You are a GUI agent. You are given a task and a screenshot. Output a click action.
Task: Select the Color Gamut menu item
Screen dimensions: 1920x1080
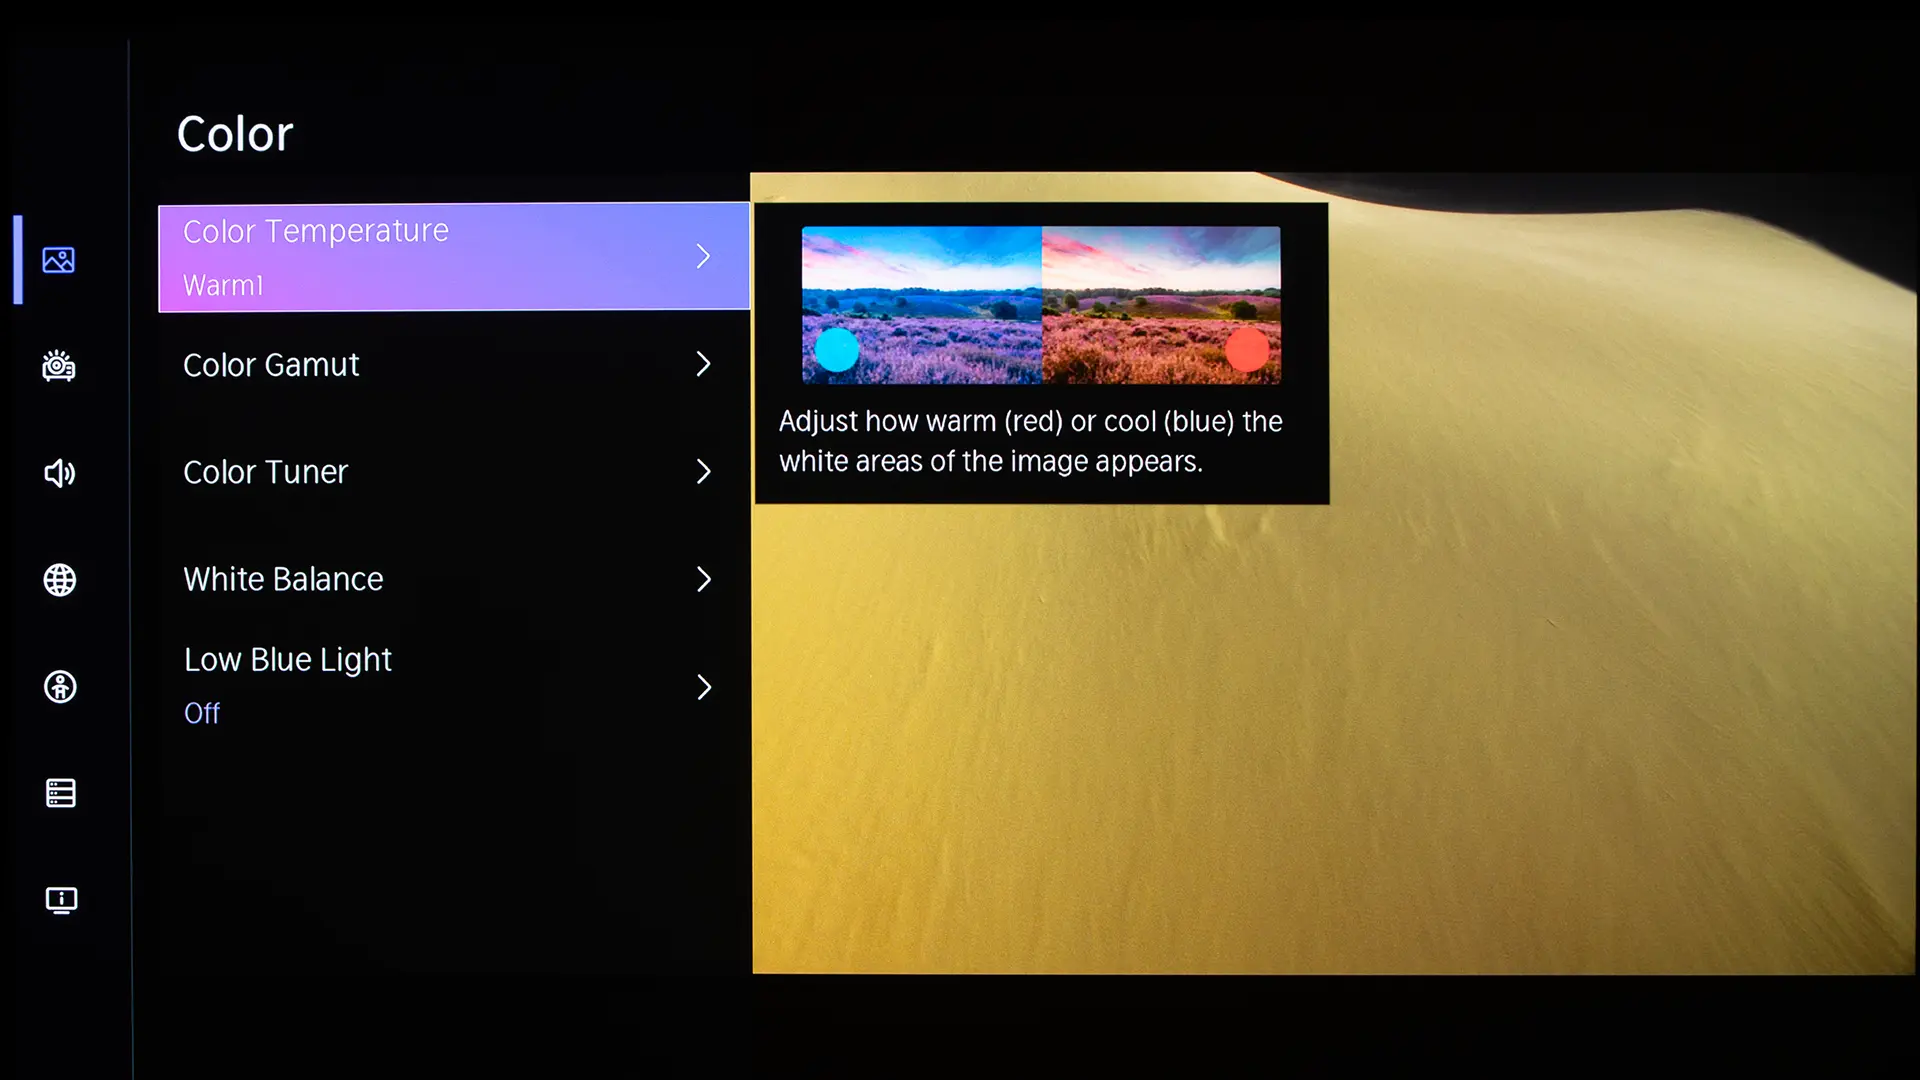tap(454, 364)
